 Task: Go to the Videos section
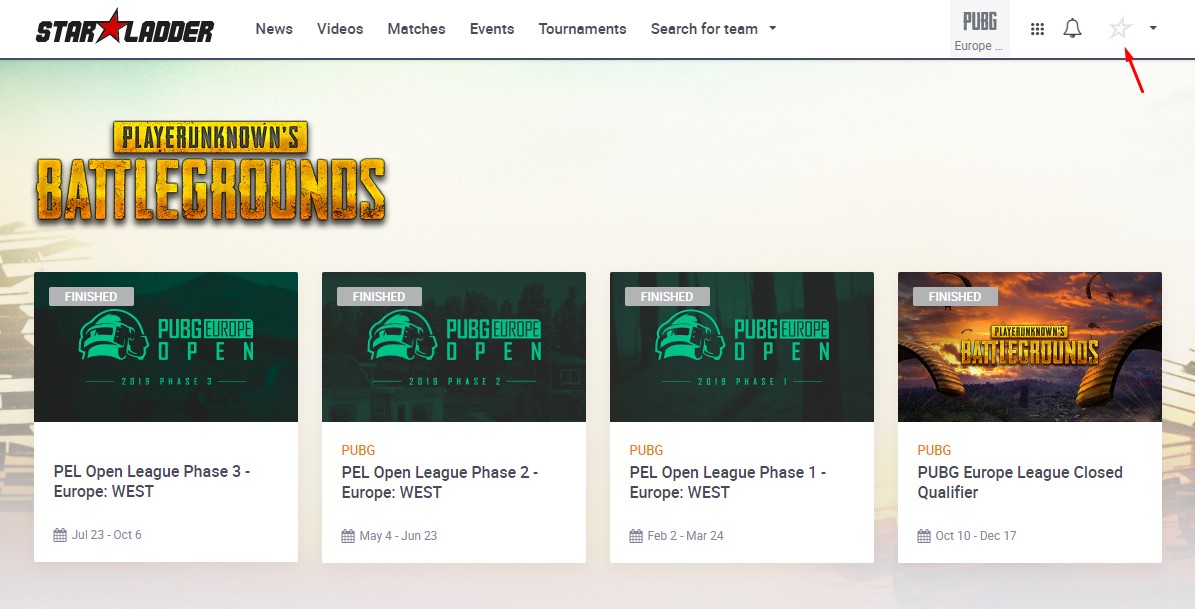pos(340,29)
